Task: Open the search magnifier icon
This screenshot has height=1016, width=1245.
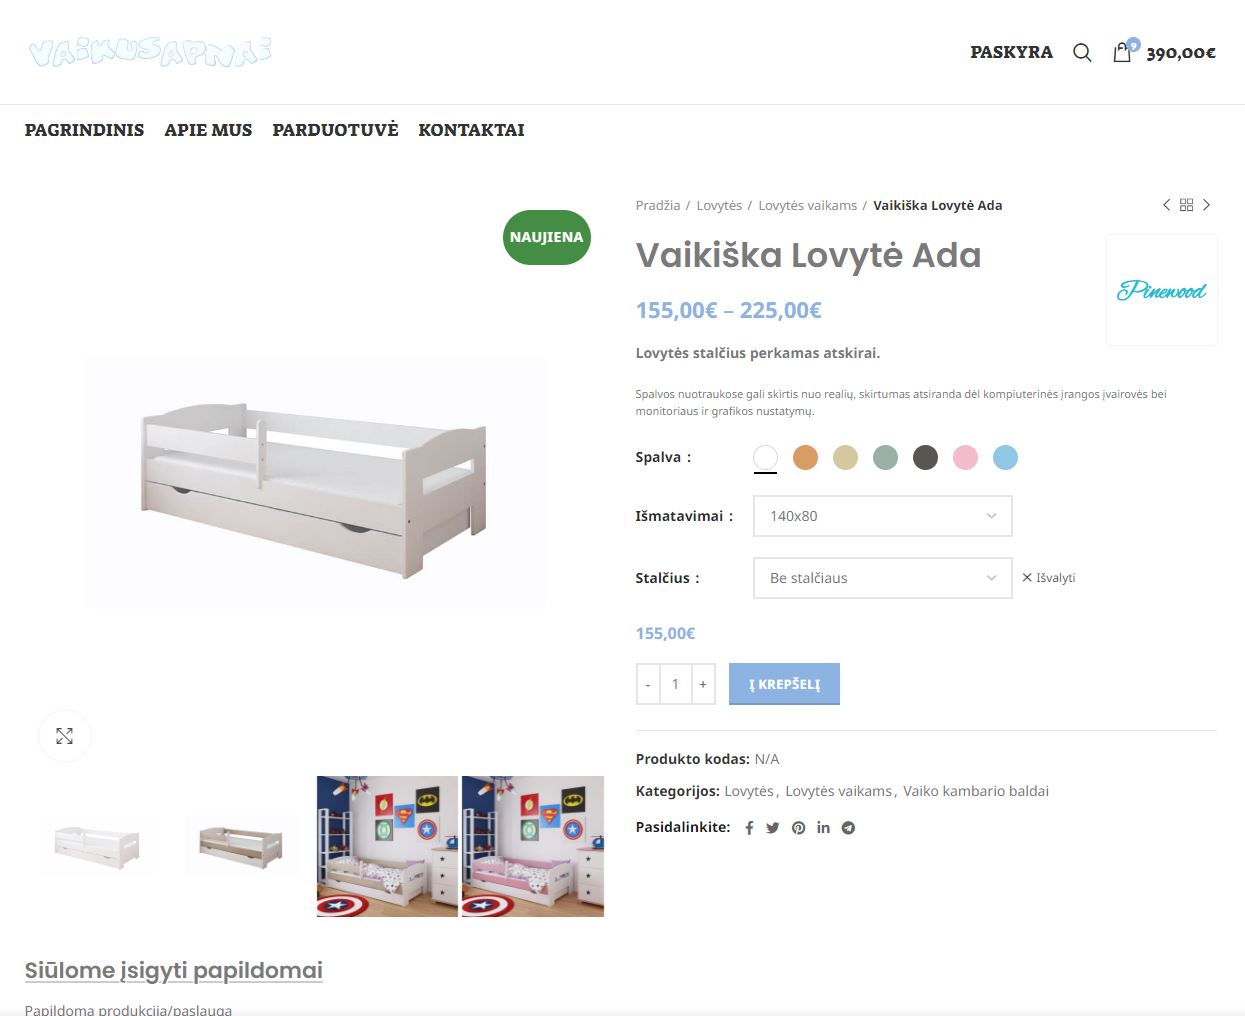Action: click(1082, 52)
